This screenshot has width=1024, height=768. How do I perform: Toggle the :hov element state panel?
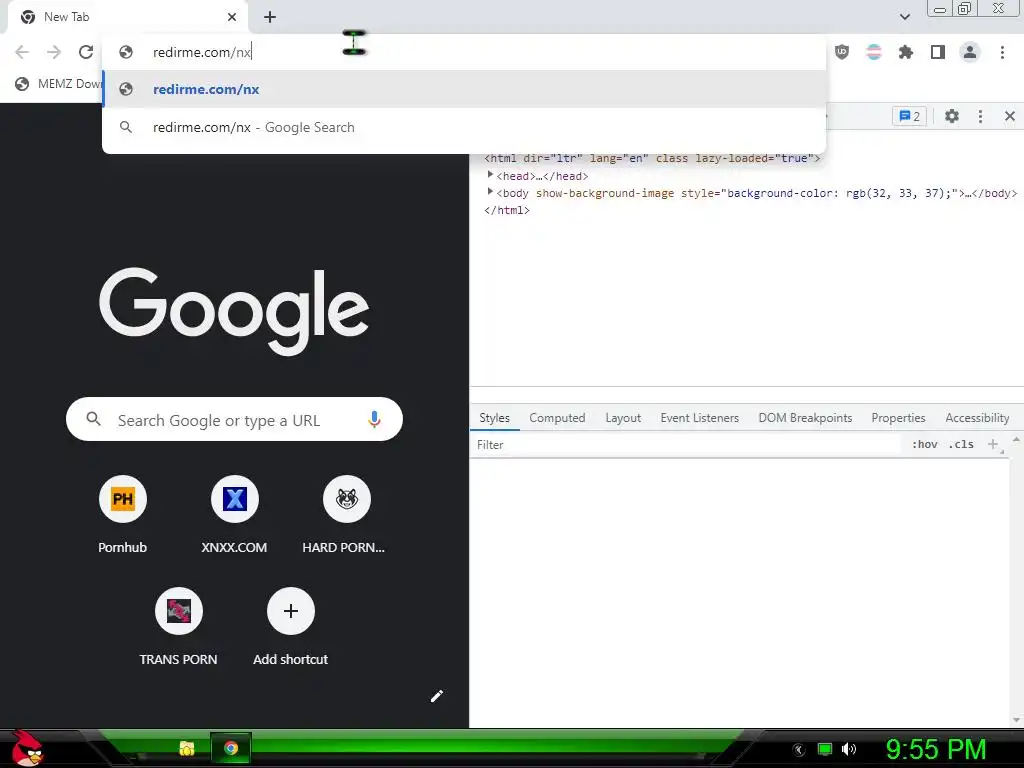(x=925, y=445)
